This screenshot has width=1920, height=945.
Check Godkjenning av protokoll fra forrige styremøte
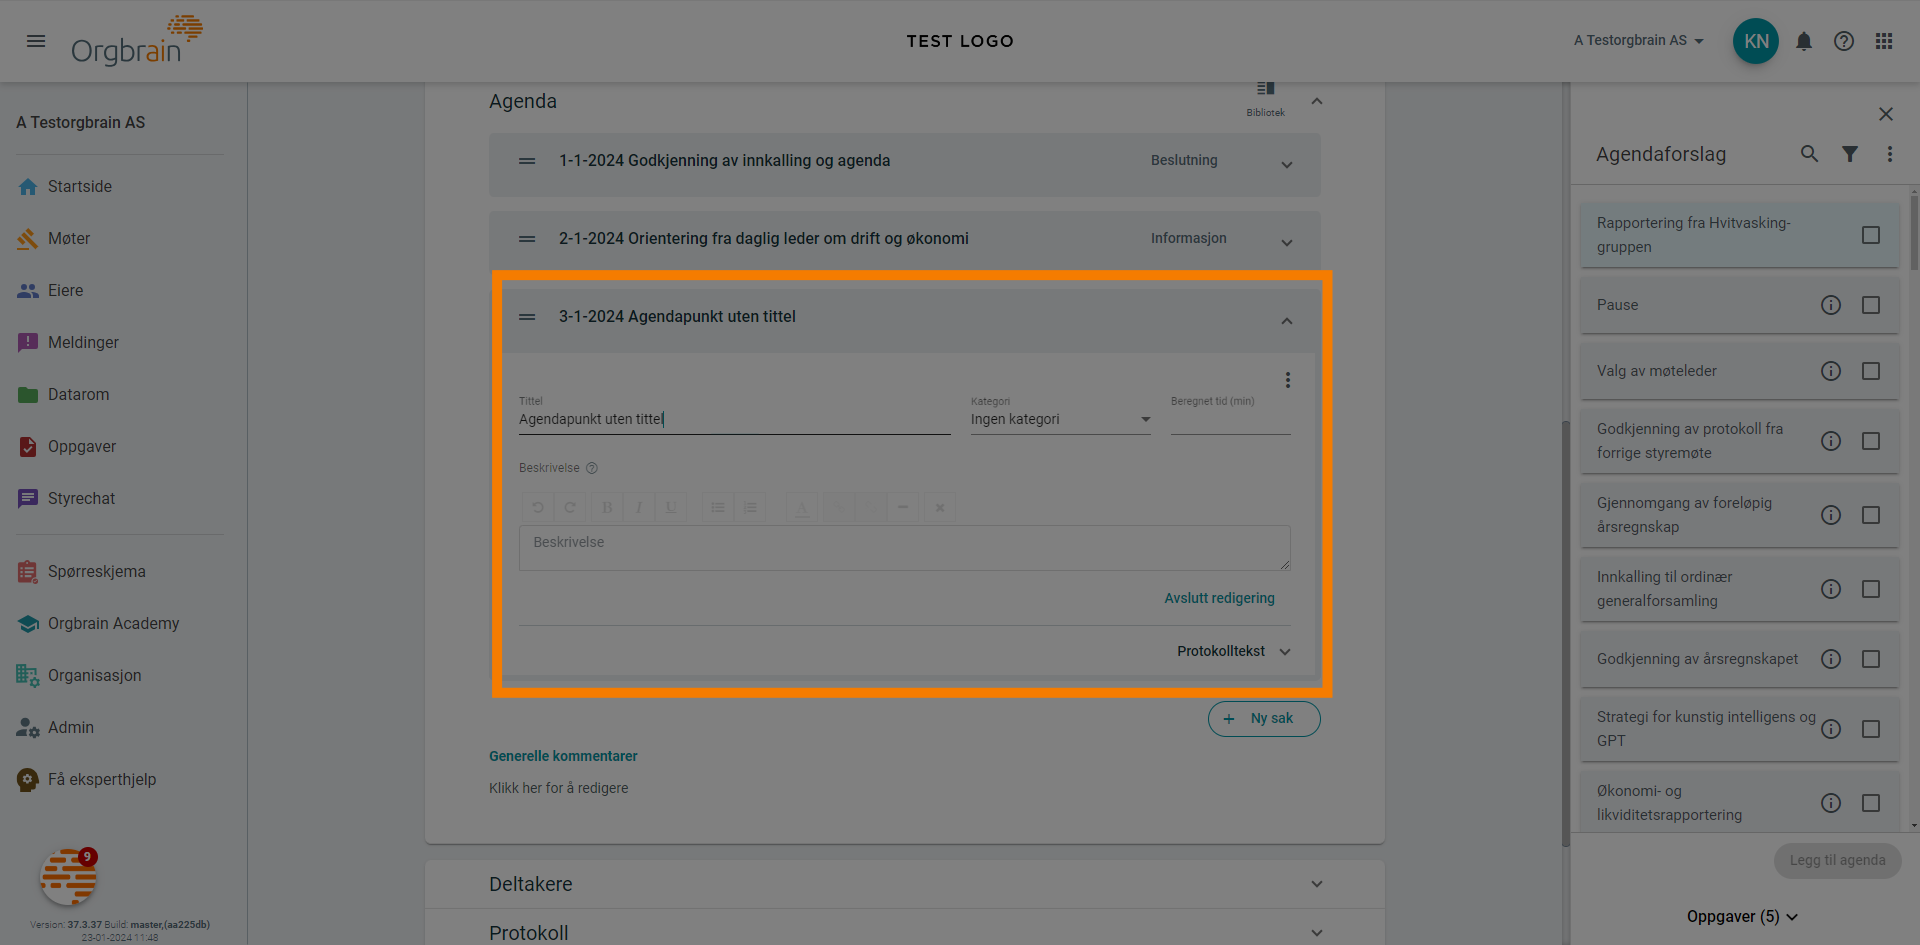click(x=1871, y=441)
